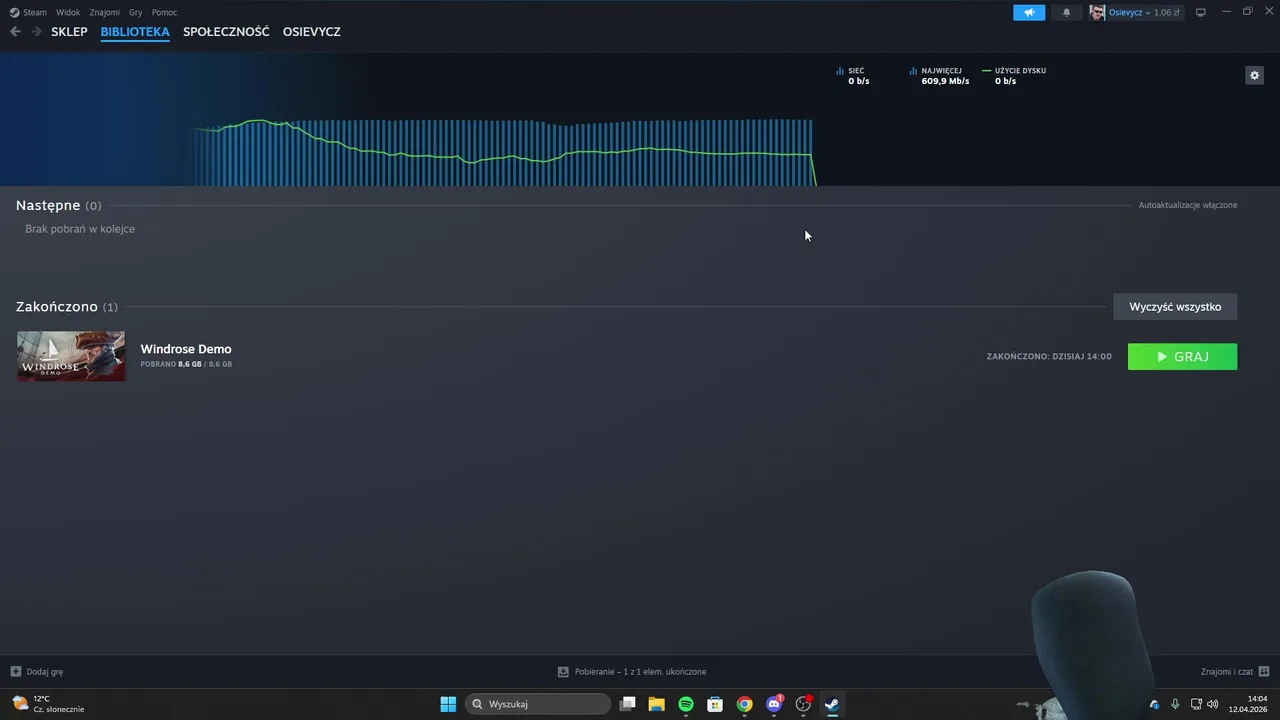
Task: Open the Widok menu
Action: (68, 12)
